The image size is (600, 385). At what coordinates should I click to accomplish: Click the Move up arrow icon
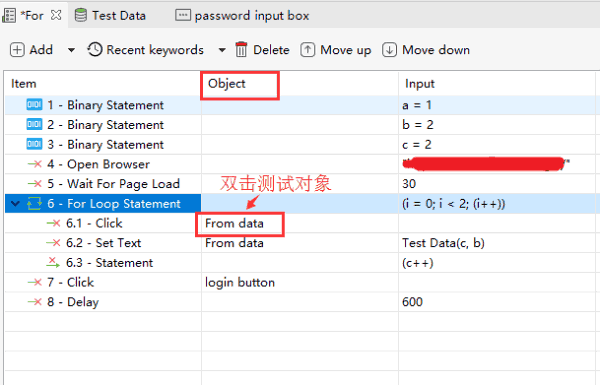tap(308, 50)
